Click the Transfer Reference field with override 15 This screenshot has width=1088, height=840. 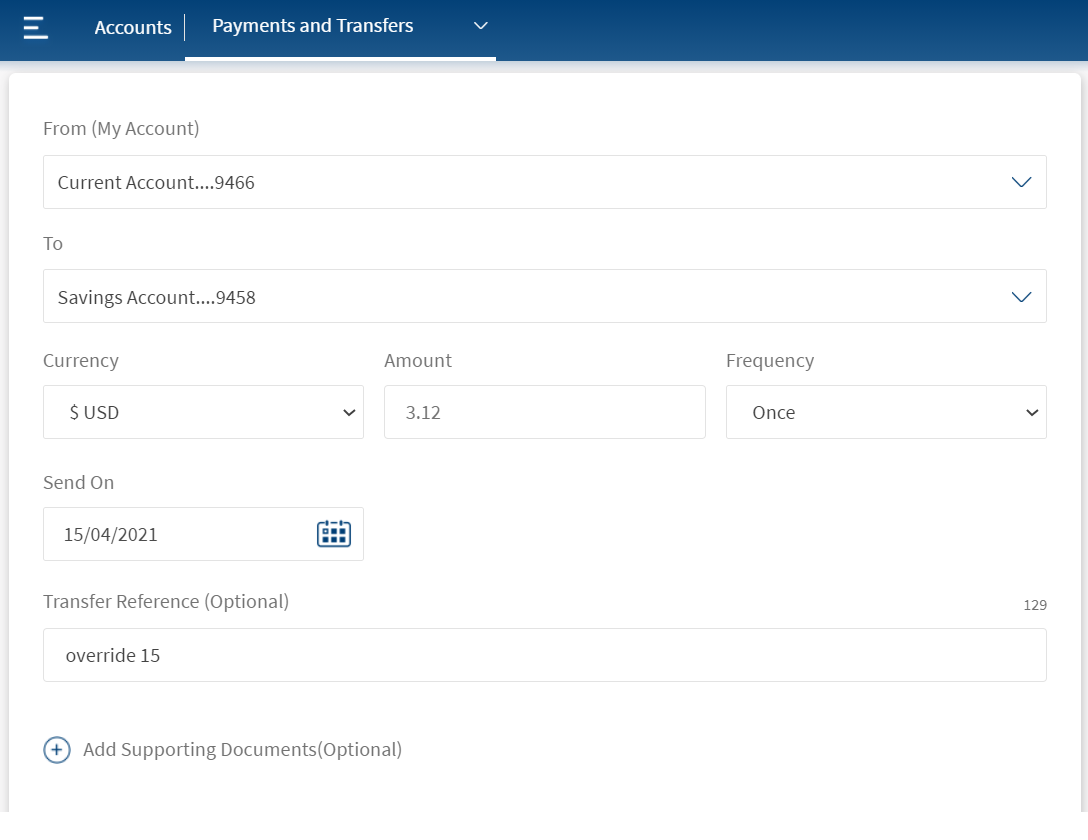[x=544, y=655]
